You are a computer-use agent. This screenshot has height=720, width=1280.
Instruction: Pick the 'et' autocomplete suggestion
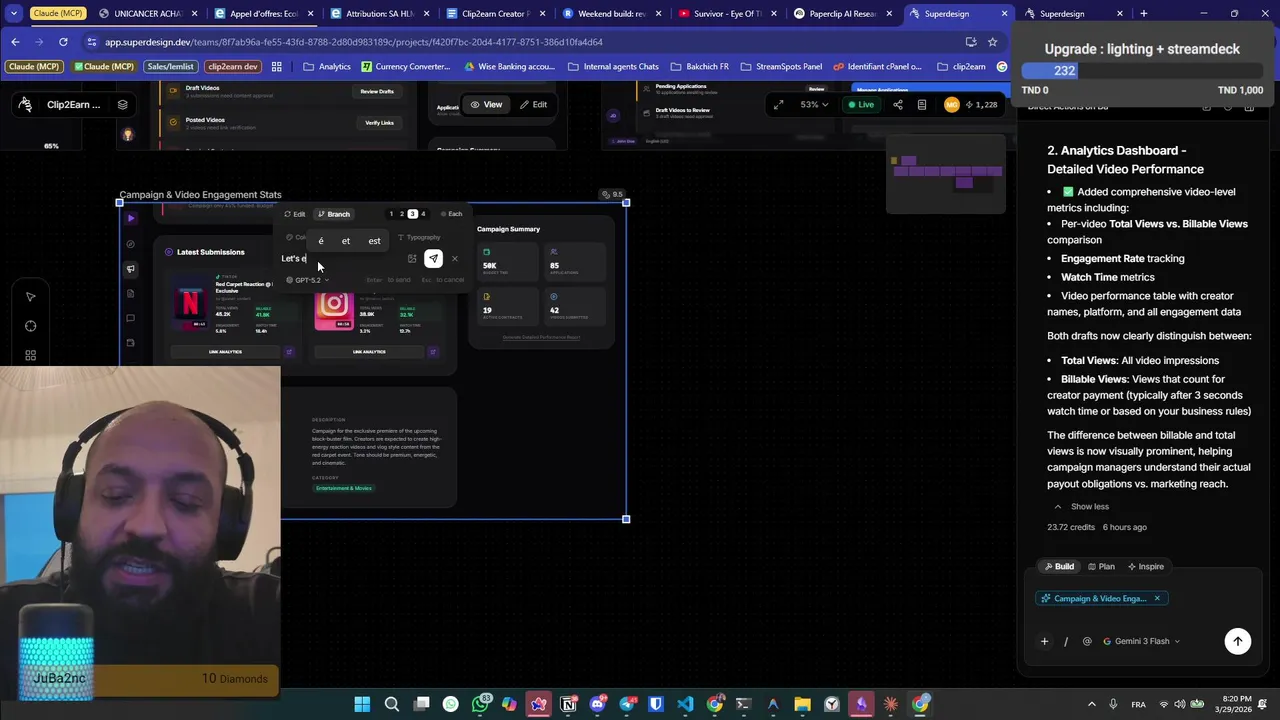click(346, 240)
